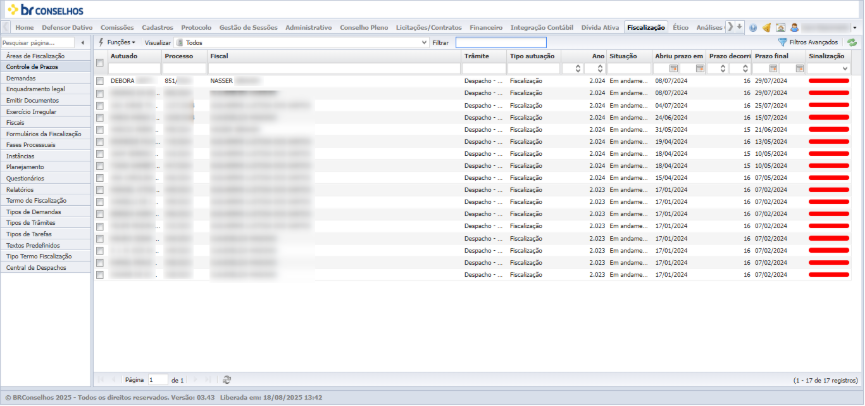The width and height of the screenshot is (865, 406).
Task: Click the second Prazo decorrido spinner
Action: coord(745,68)
